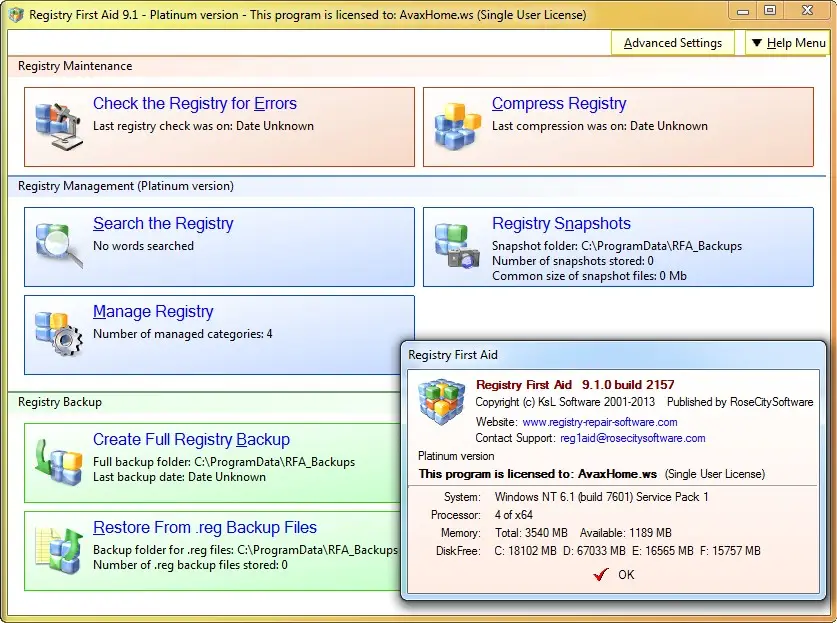Viewport: 837px width, 623px height.
Task: Click the reg1aid@rosecitysoftware.com support email
Action: 633,438
